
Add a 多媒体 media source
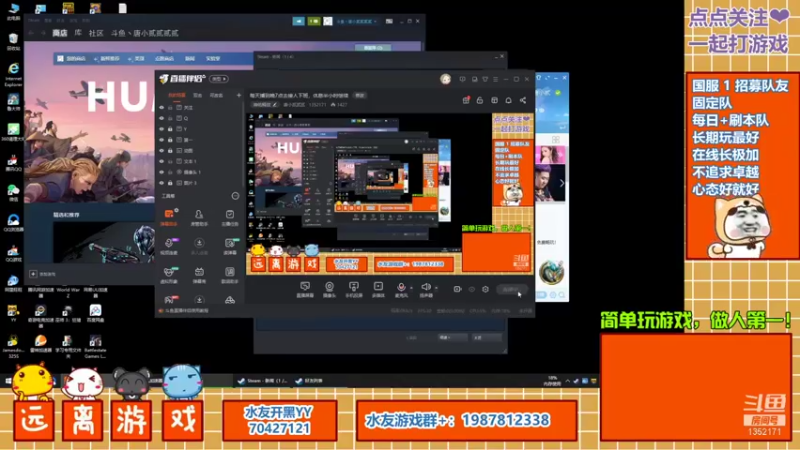tap(378, 289)
